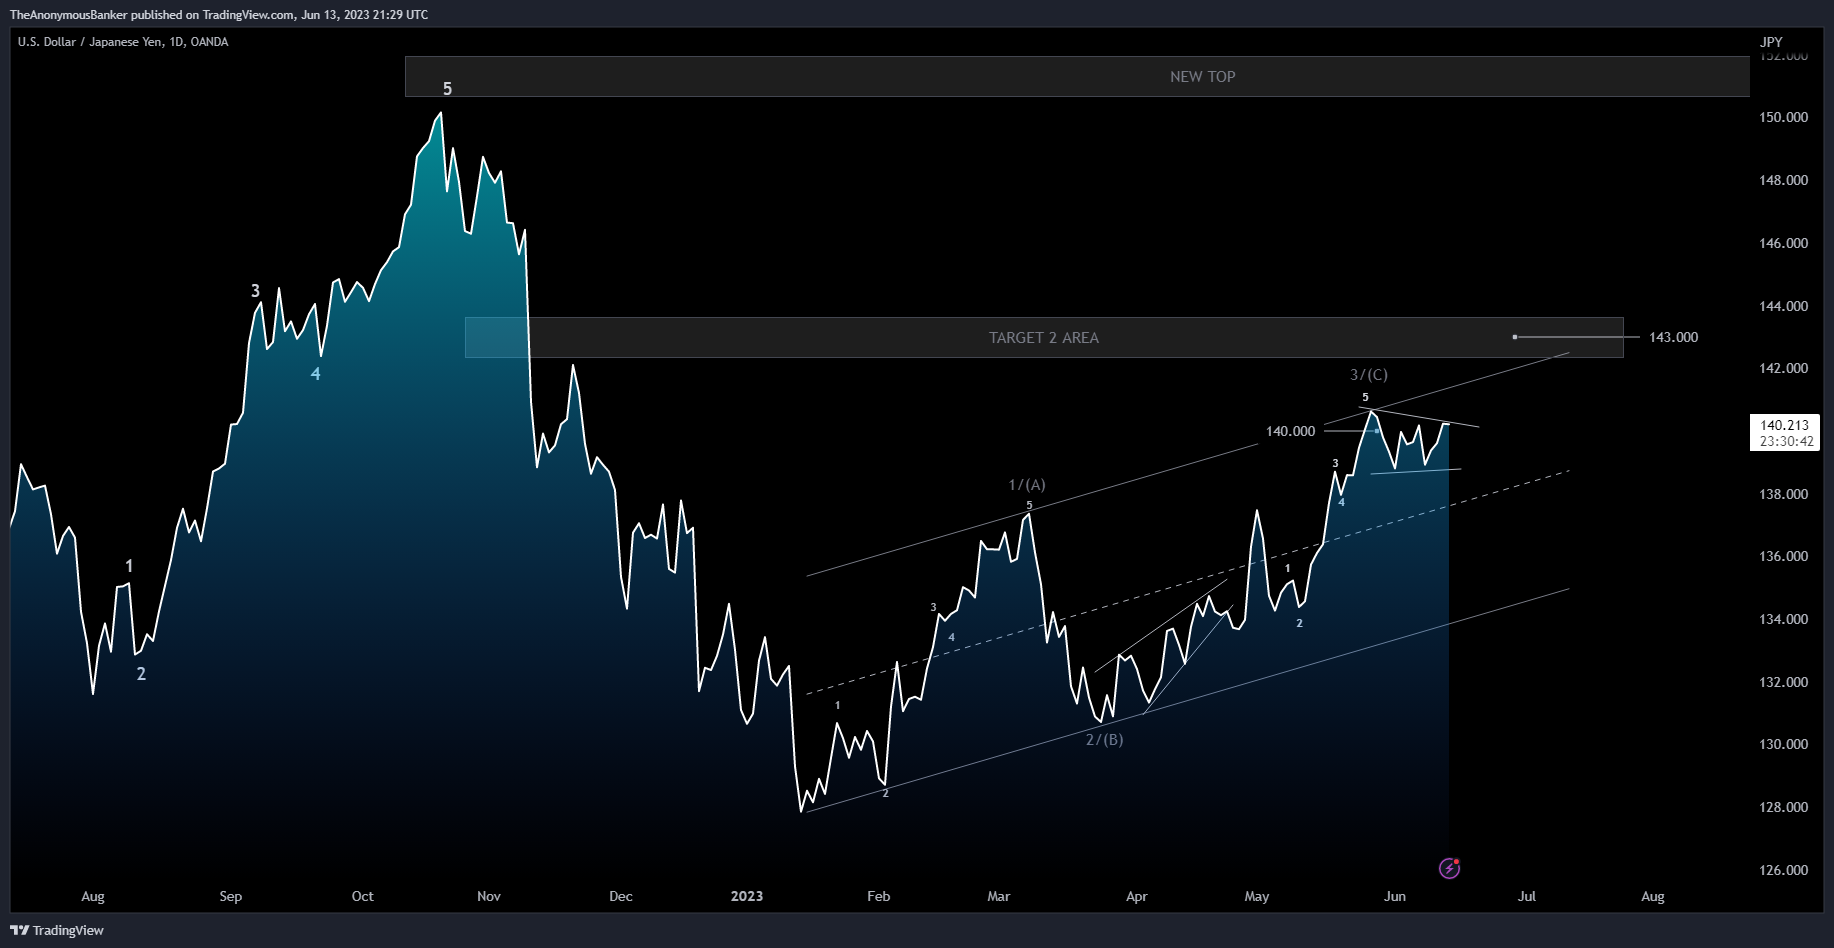Click the 142.000 price axis label
Screen dimensions: 1834x948
coord(1783,368)
